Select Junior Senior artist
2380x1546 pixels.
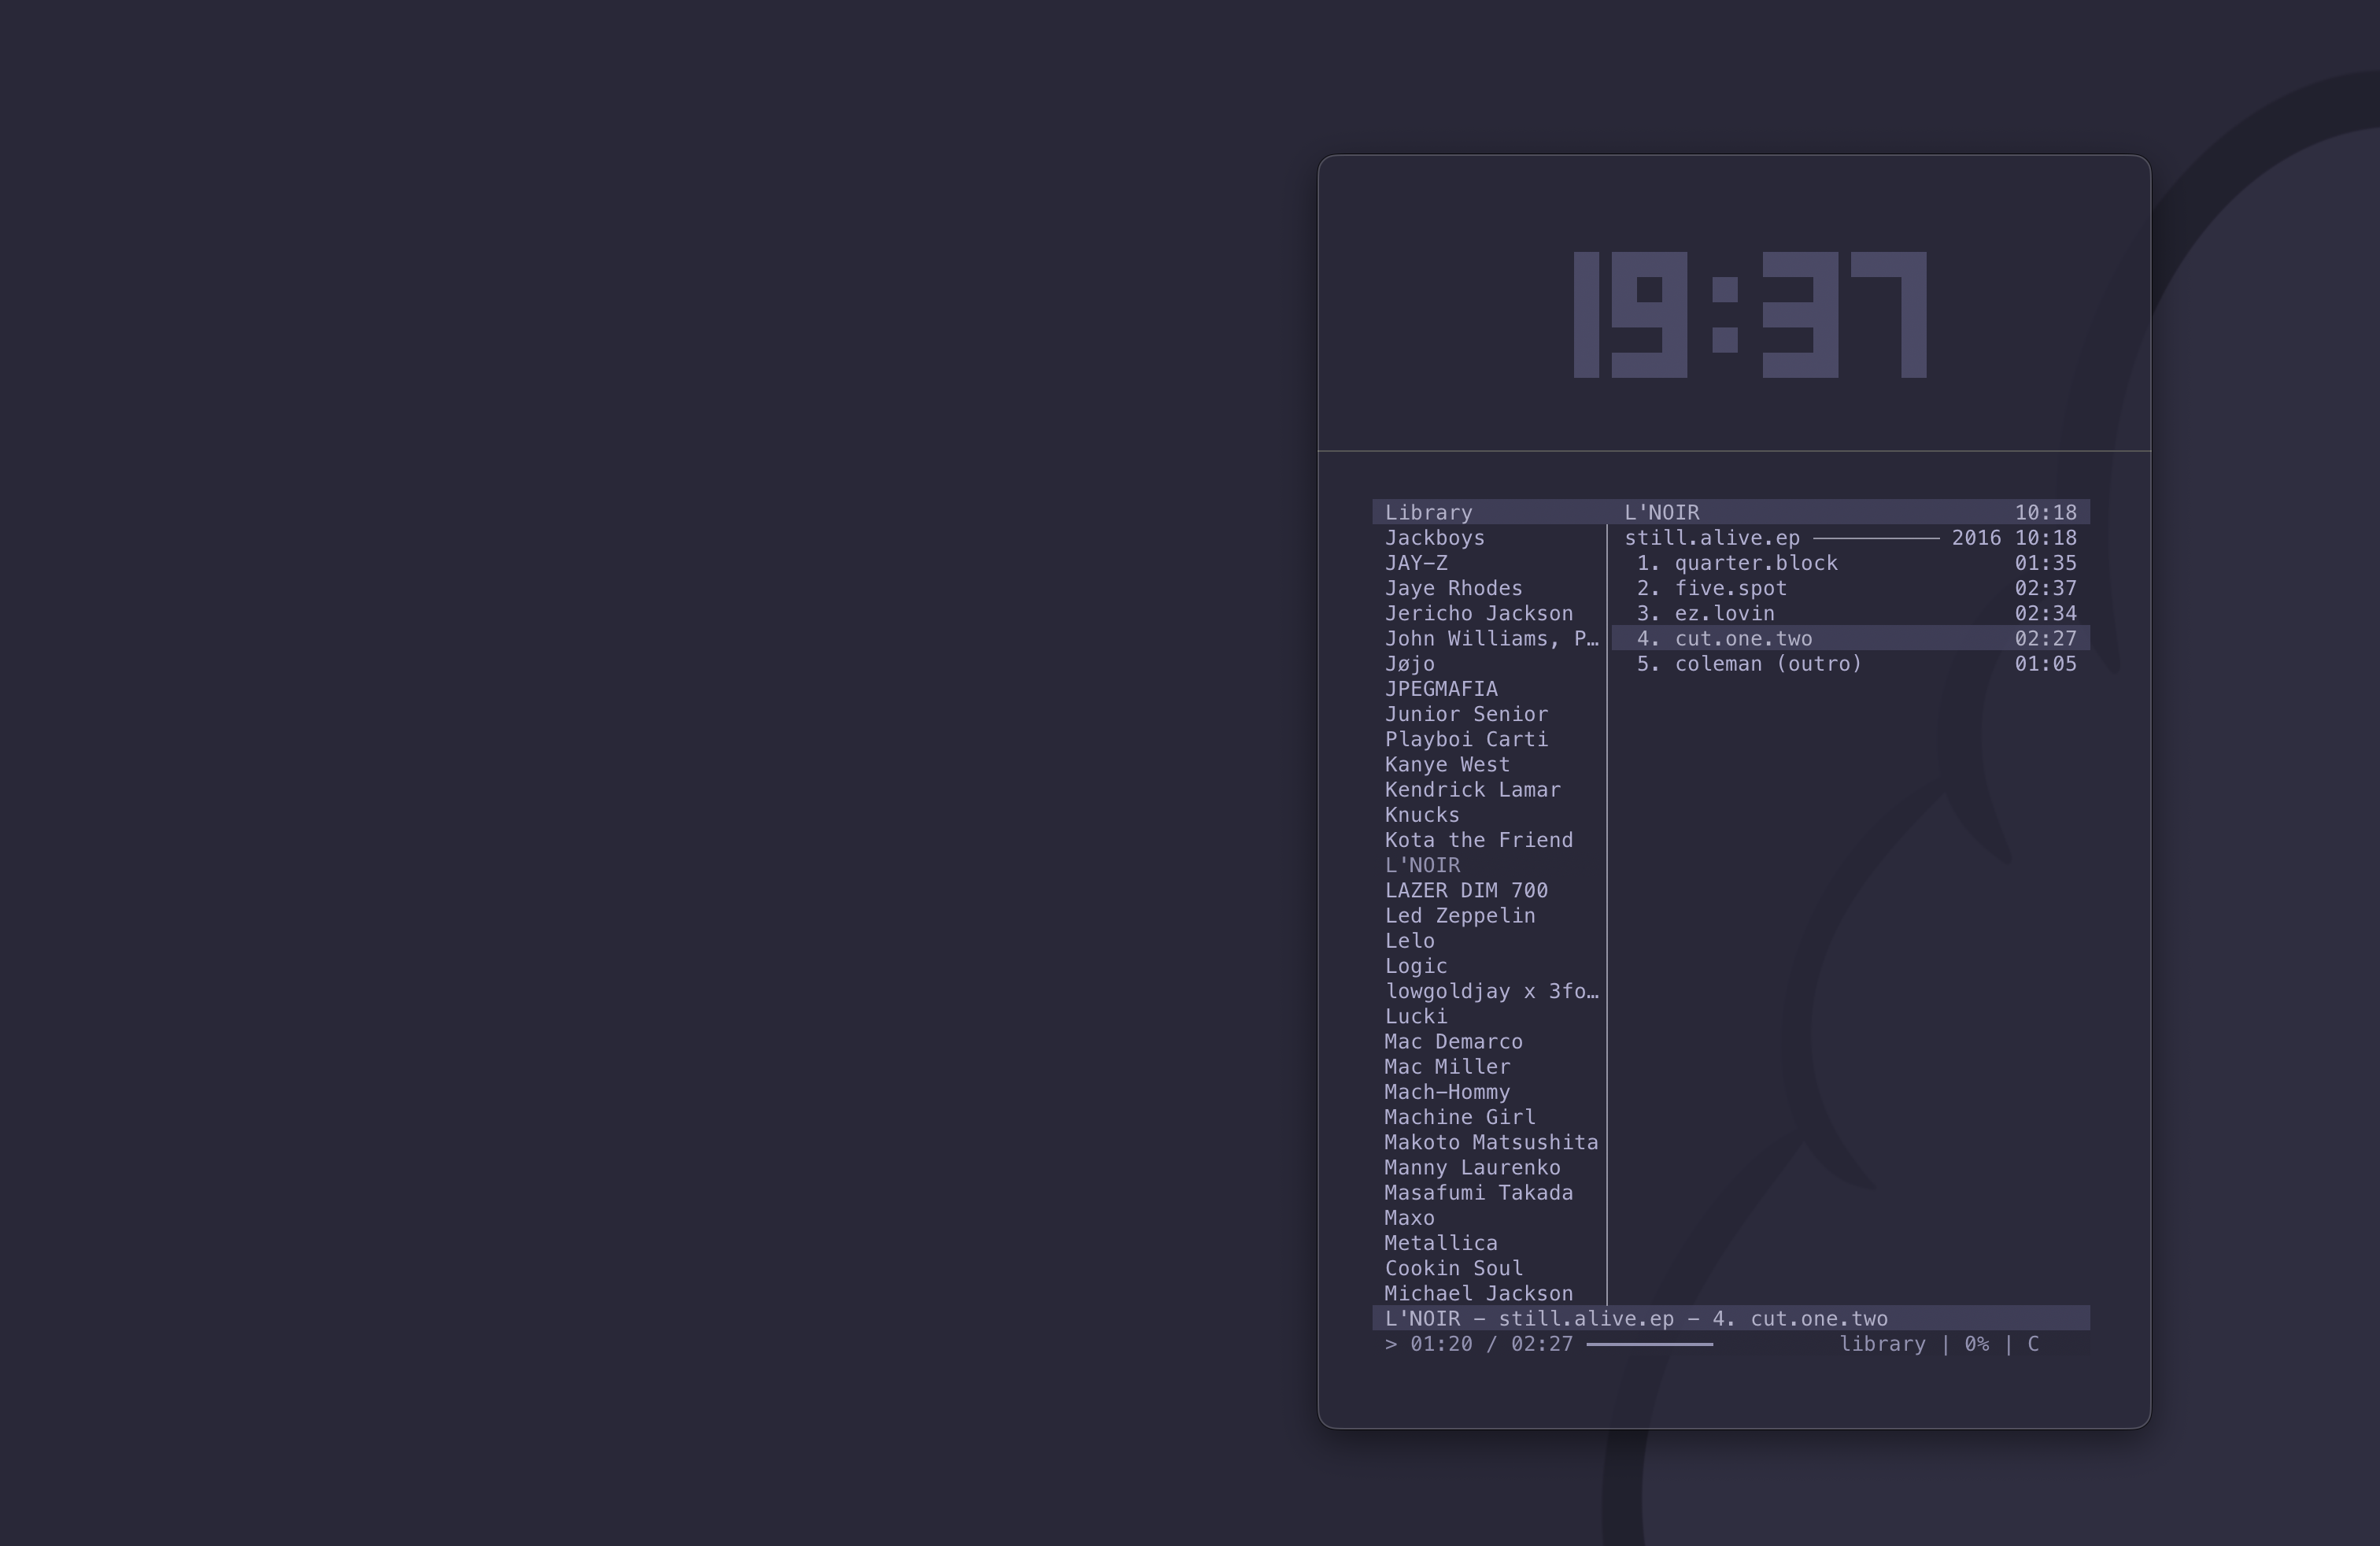(1466, 714)
